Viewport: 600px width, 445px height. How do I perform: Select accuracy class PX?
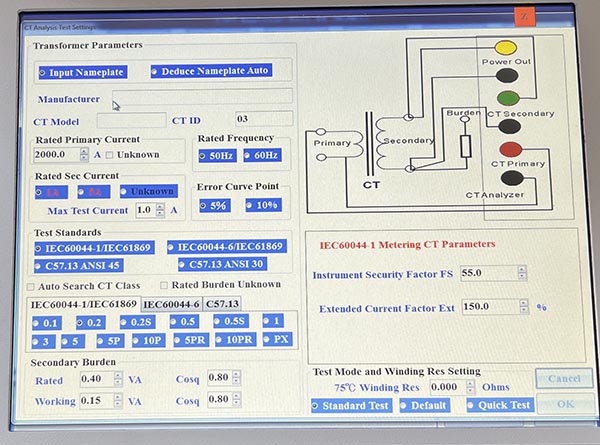tap(278, 339)
